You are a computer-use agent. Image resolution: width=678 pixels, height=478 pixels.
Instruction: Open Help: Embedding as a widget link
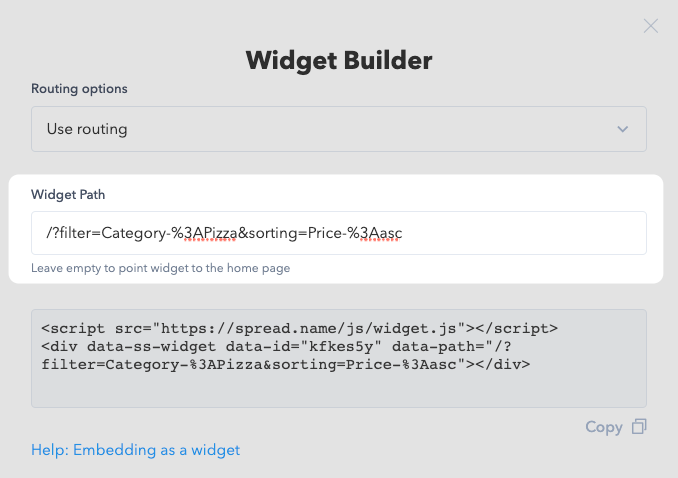click(x=135, y=450)
